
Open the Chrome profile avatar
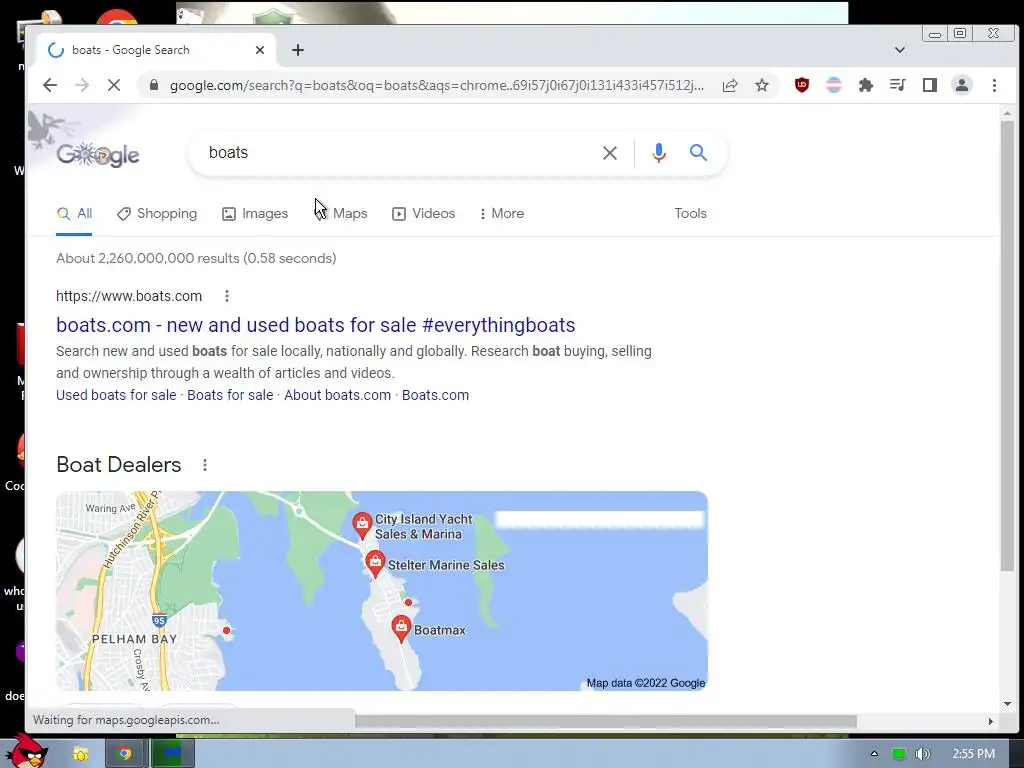(x=962, y=85)
